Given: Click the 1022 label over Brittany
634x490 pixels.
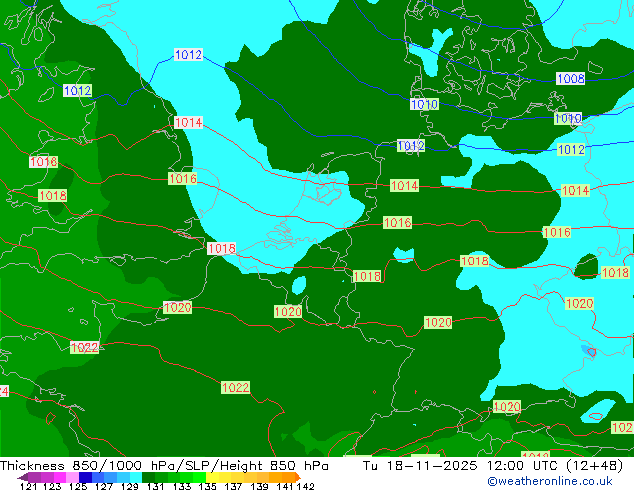Looking at the screenshot, I should coord(85,347).
